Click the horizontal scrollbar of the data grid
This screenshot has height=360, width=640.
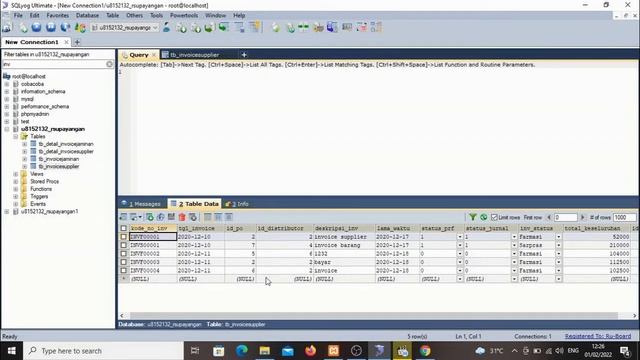pos(373,316)
